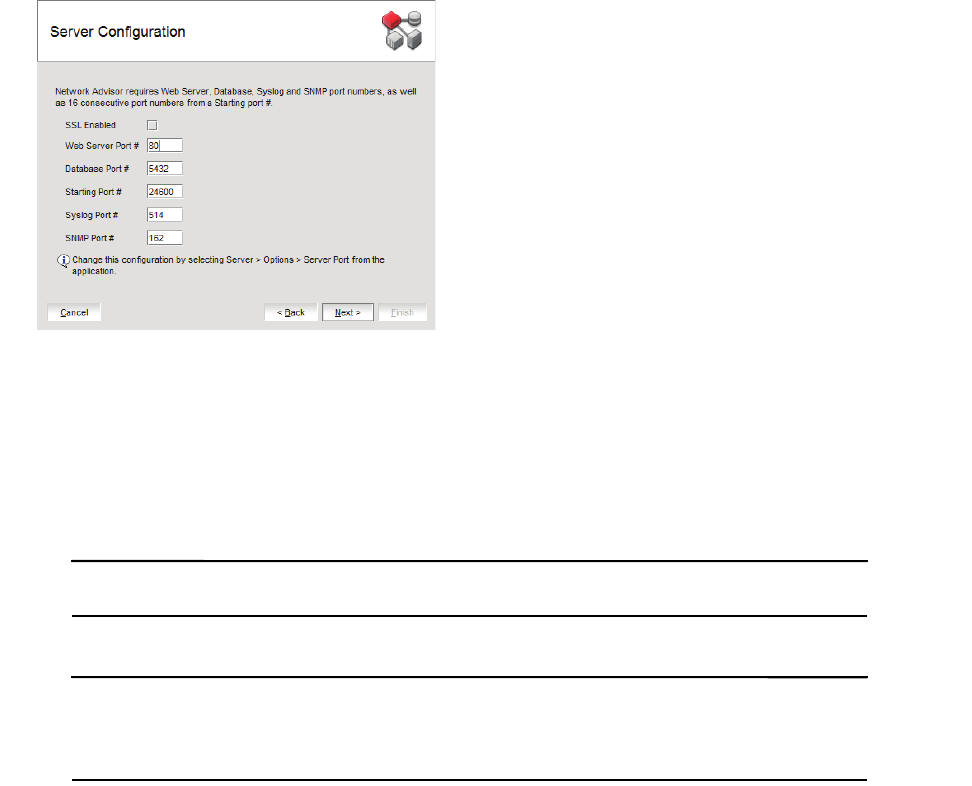The height and width of the screenshot is (786, 972).
Task: Click the SNMP Port # label
Action: (x=90, y=238)
